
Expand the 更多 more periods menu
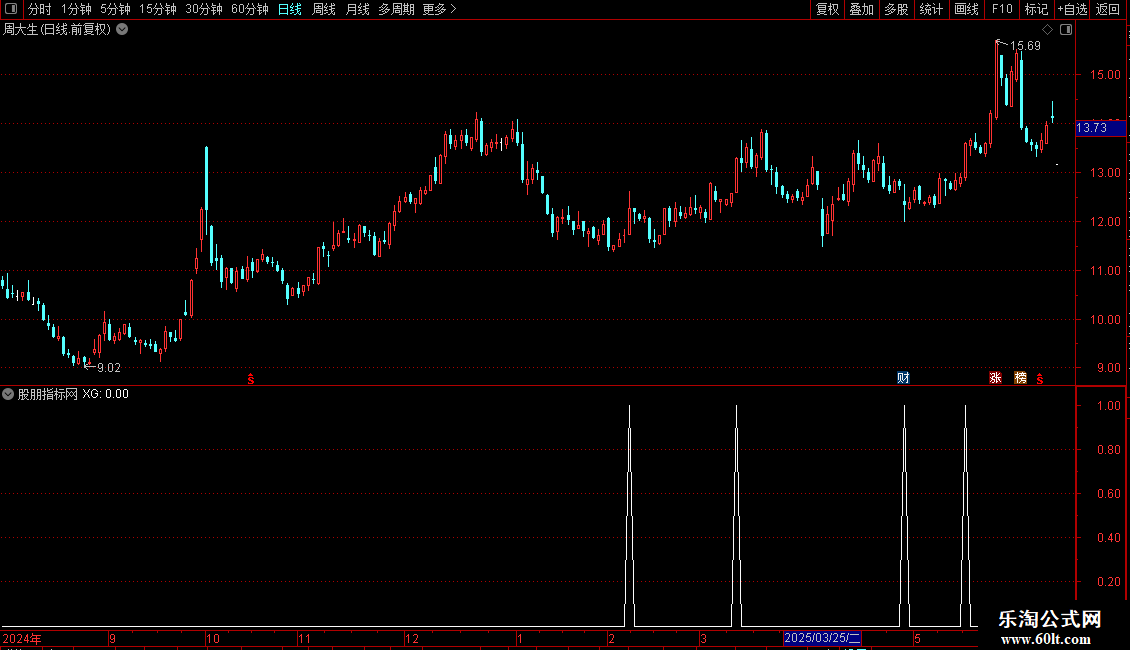tap(439, 9)
